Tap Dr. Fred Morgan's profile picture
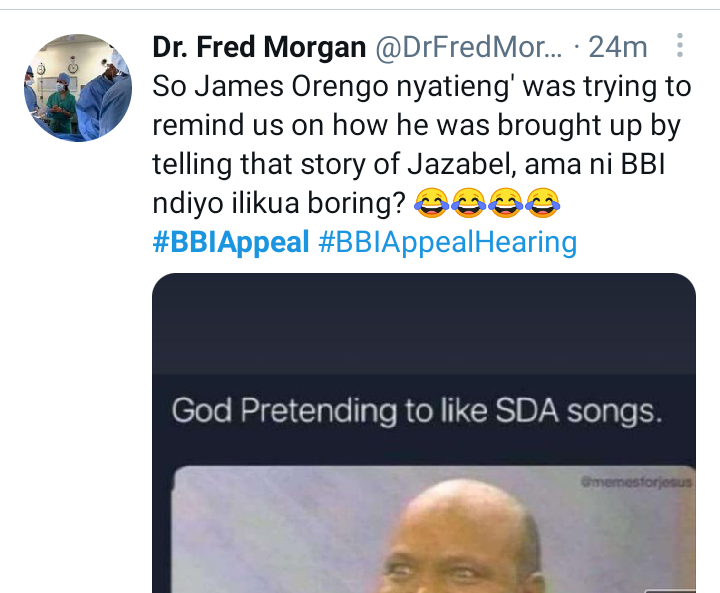The image size is (720, 593). [78, 87]
